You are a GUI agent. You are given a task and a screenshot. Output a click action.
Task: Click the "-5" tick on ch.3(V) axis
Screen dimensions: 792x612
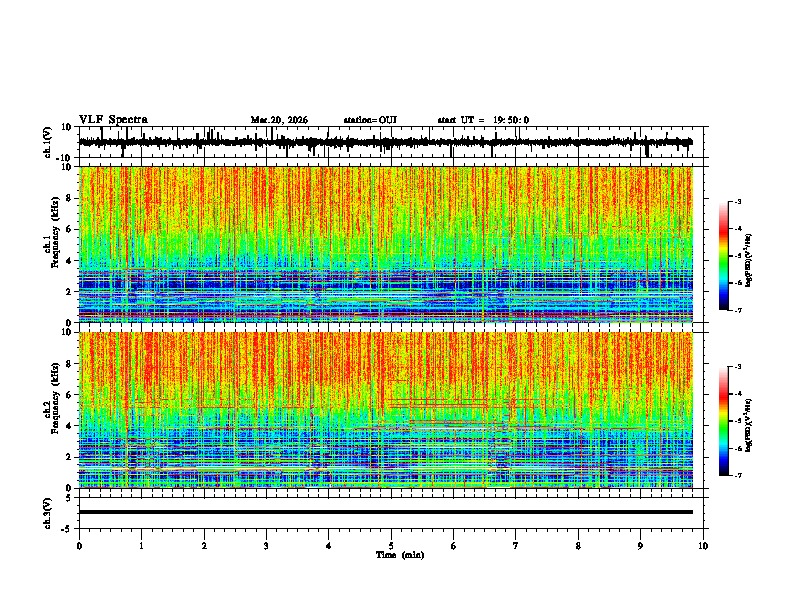pyautogui.click(x=67, y=529)
